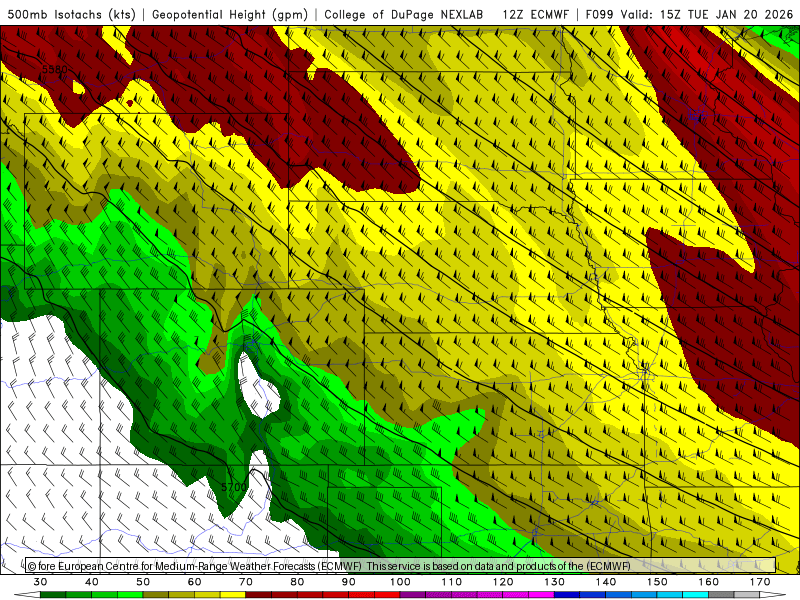
Task: Click the "12Z ECMWF" model run text
Action: coord(535,14)
